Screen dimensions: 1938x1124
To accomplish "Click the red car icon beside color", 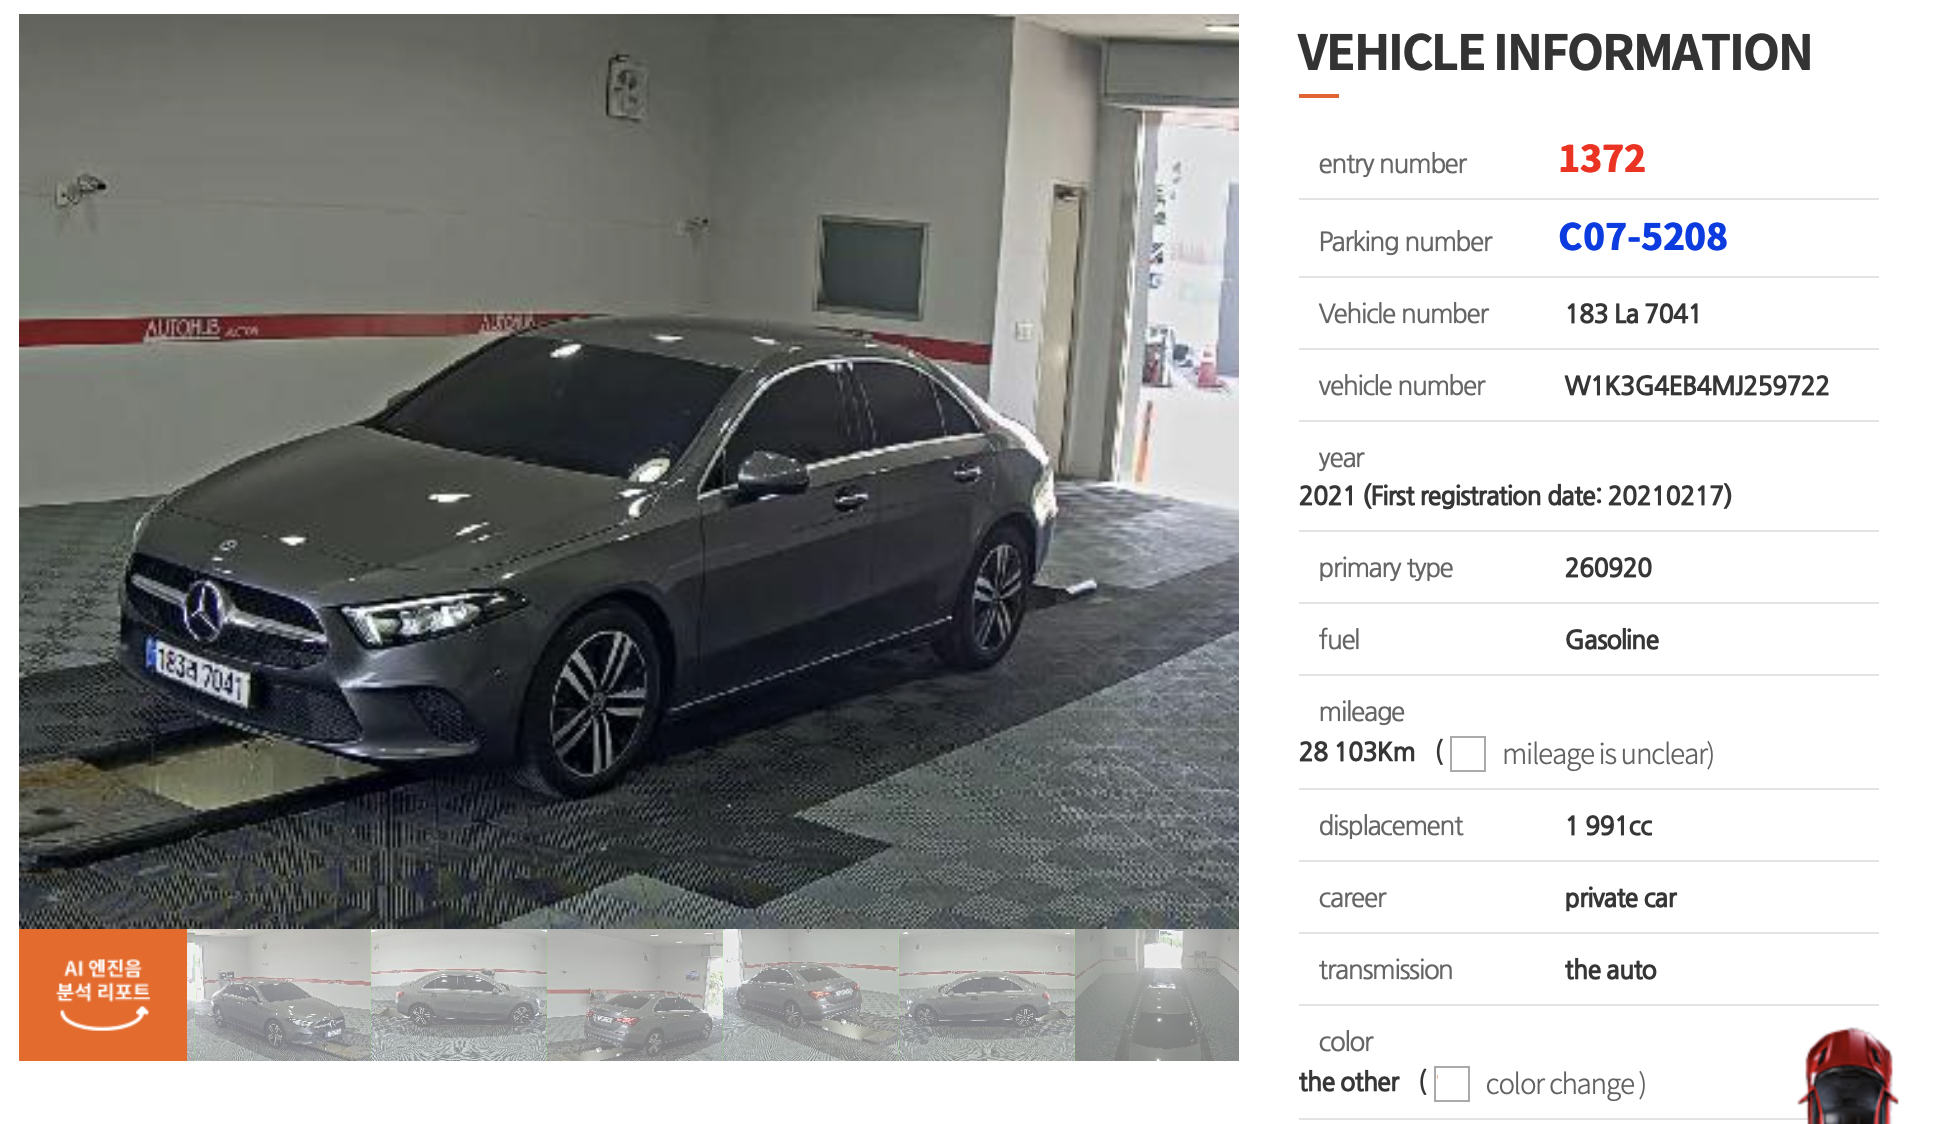I will point(1850,1077).
